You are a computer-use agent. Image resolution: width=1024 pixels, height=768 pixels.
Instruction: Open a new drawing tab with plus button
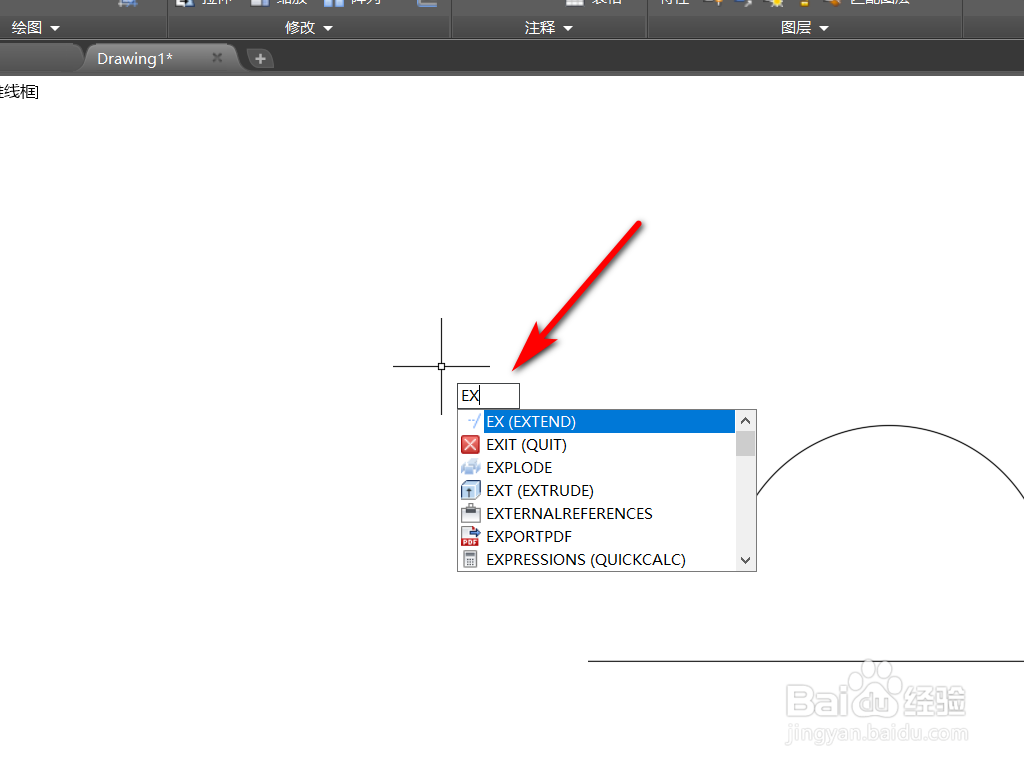click(260, 59)
